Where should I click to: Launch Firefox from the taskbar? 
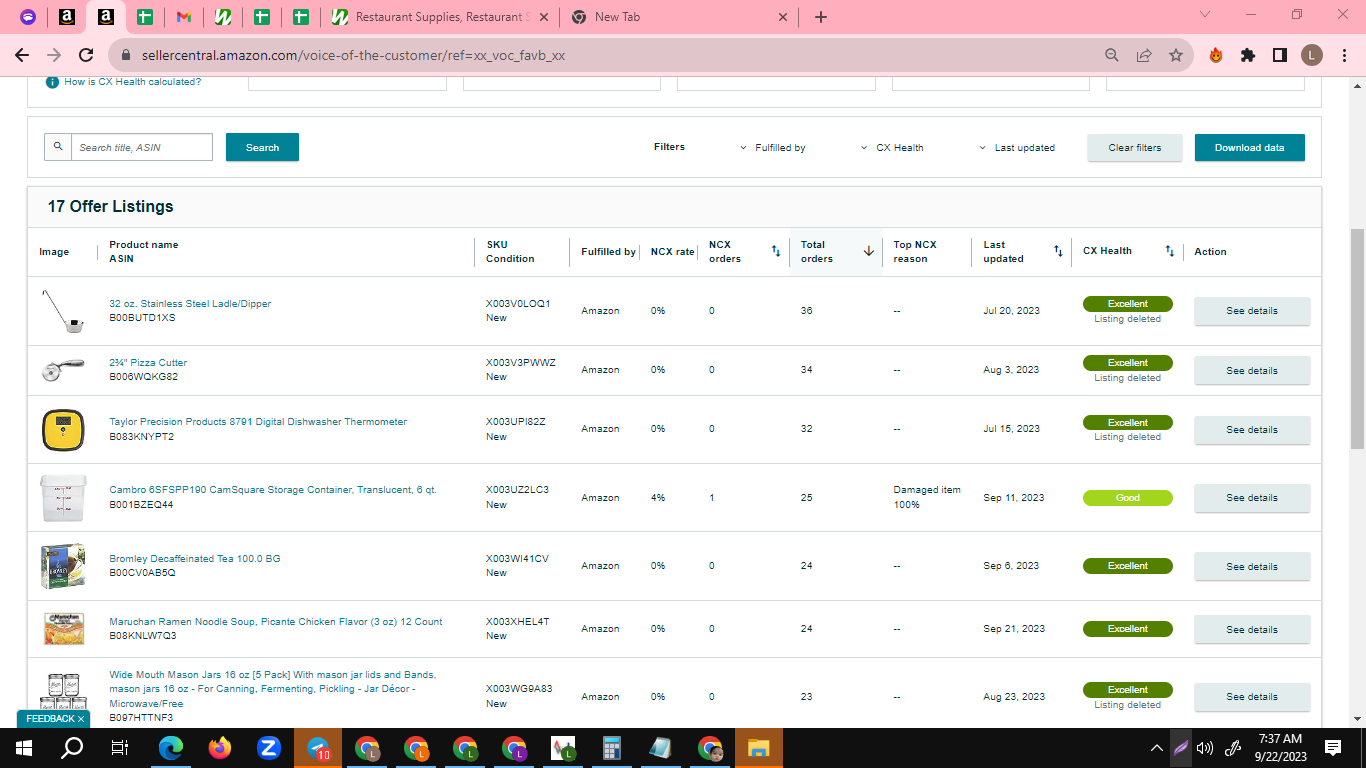point(220,747)
